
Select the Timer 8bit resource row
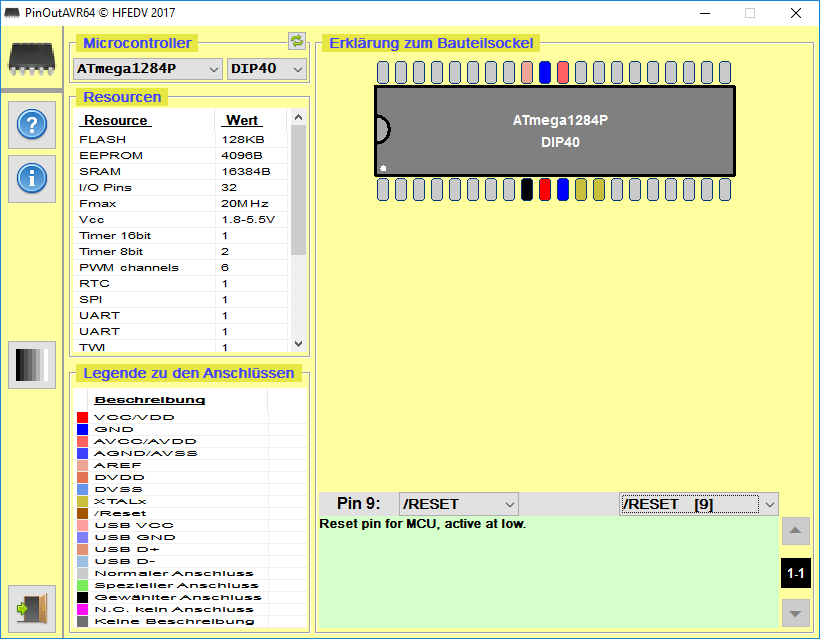pyautogui.click(x=181, y=252)
